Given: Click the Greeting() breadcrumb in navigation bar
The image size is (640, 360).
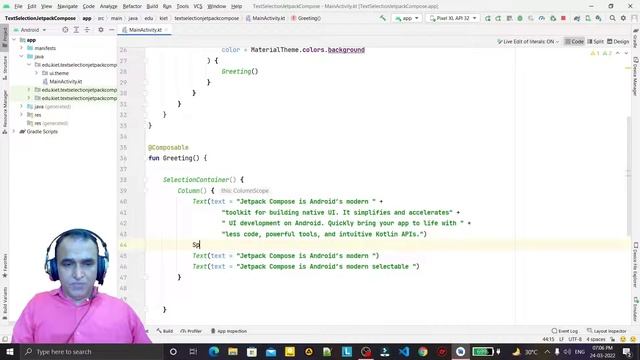Looking at the screenshot, I should [306, 18].
